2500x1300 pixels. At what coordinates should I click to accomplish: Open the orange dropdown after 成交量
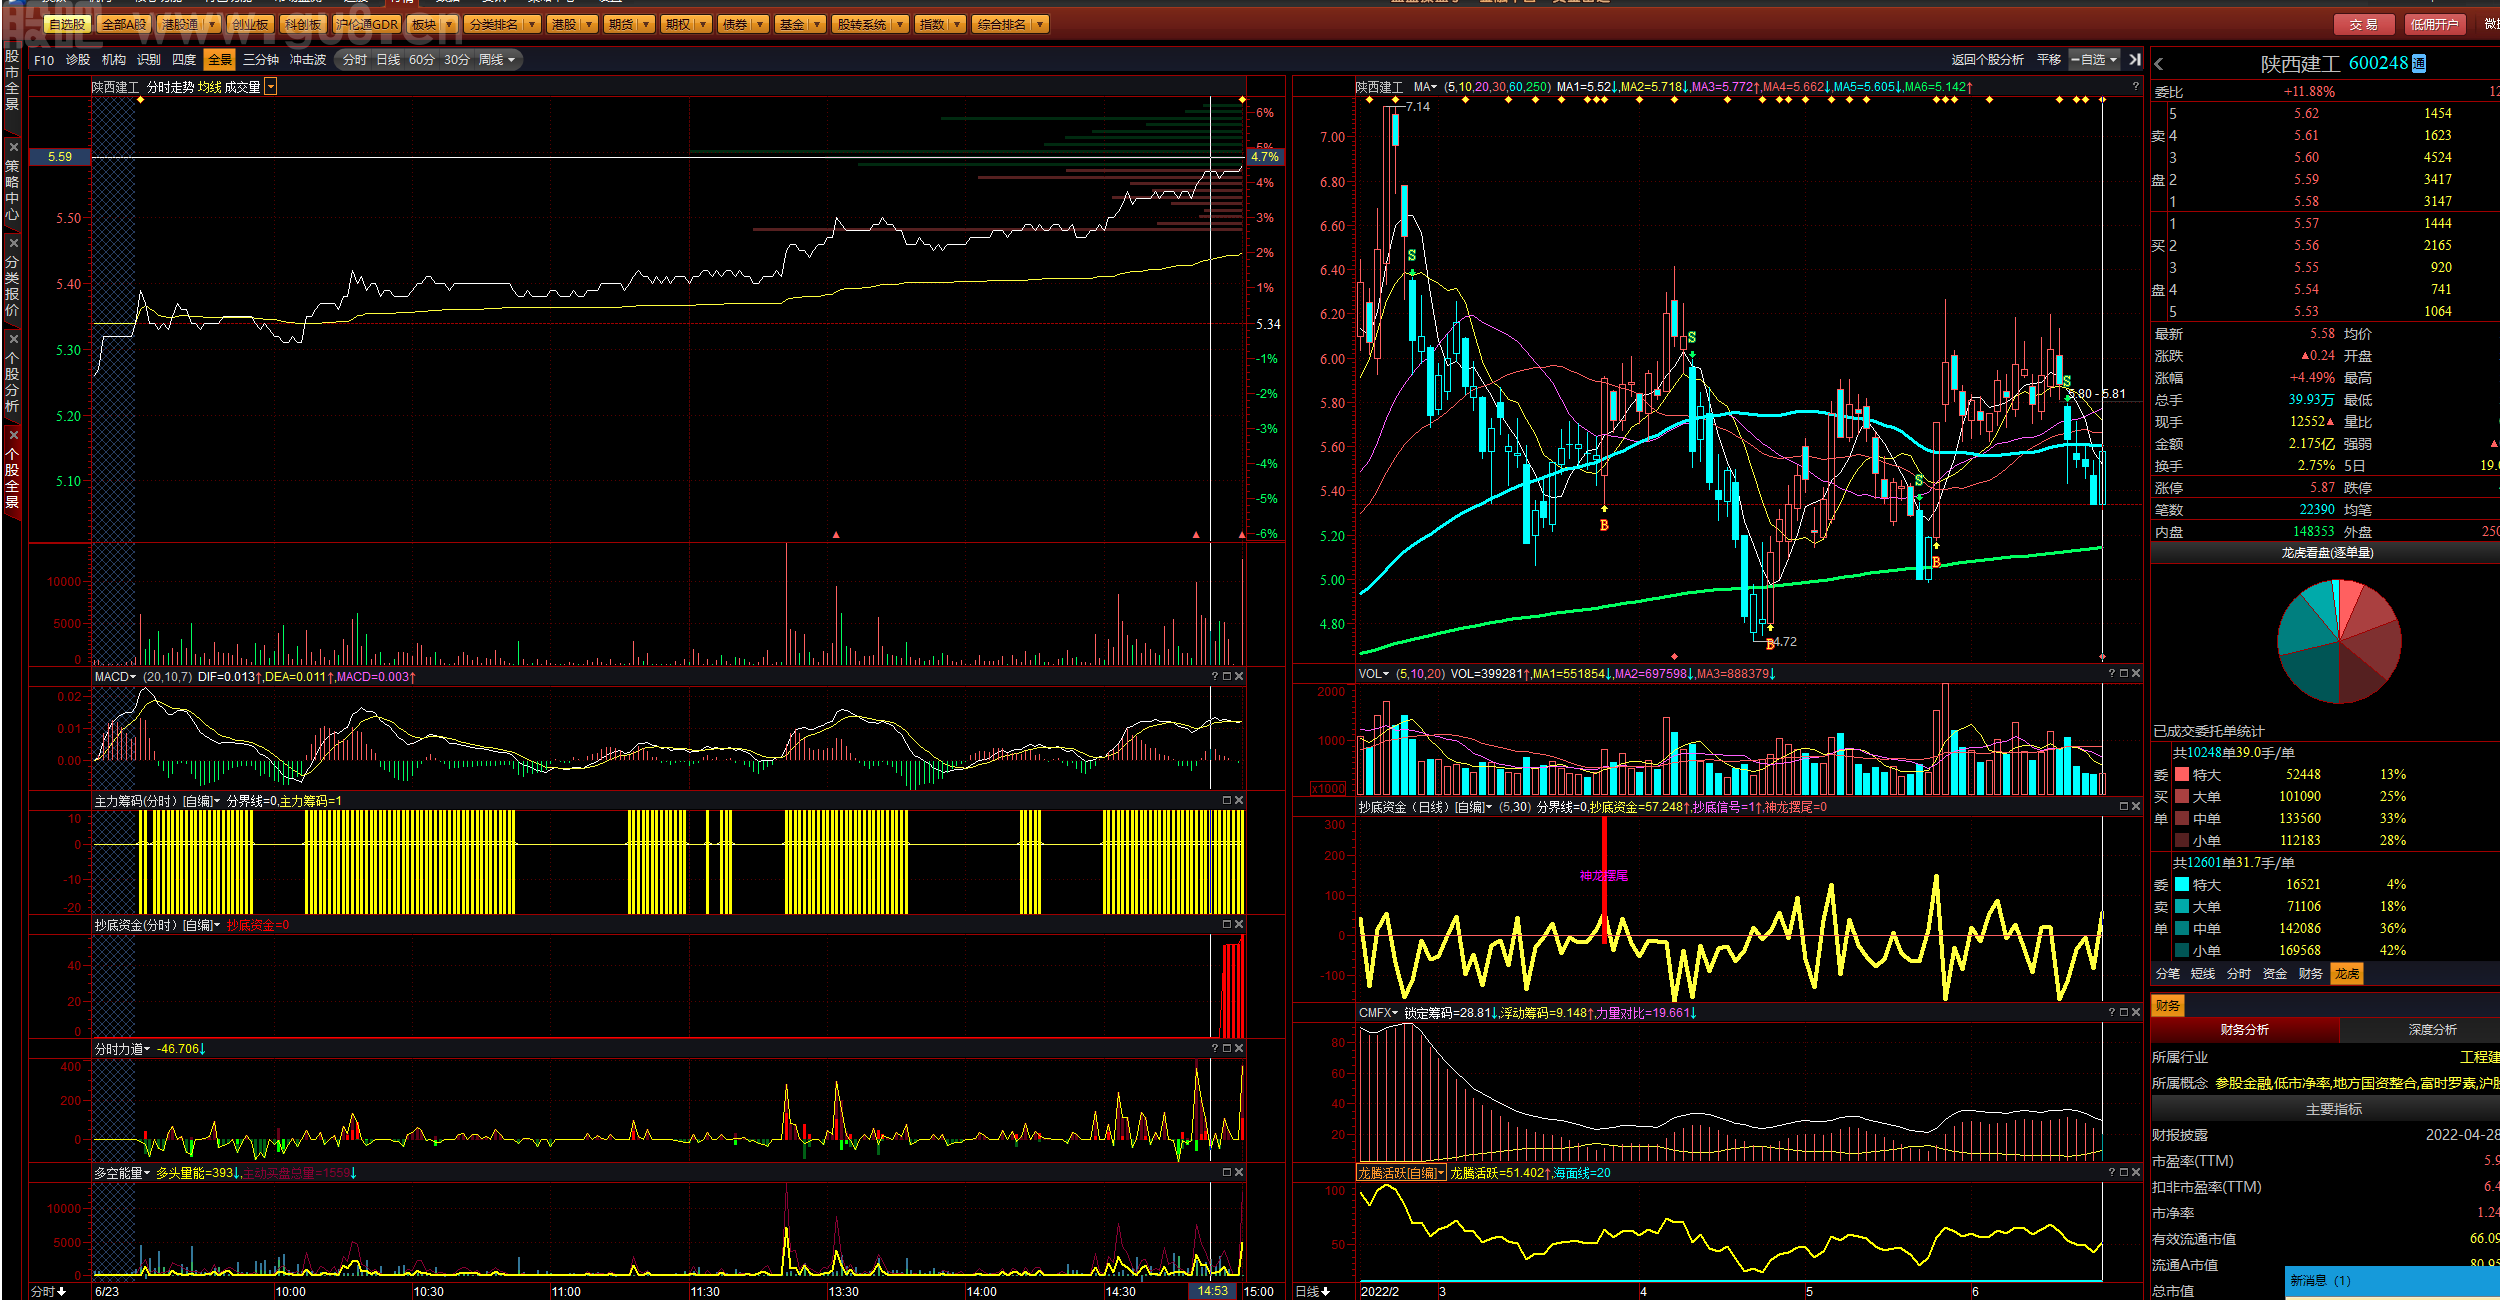pyautogui.click(x=270, y=87)
